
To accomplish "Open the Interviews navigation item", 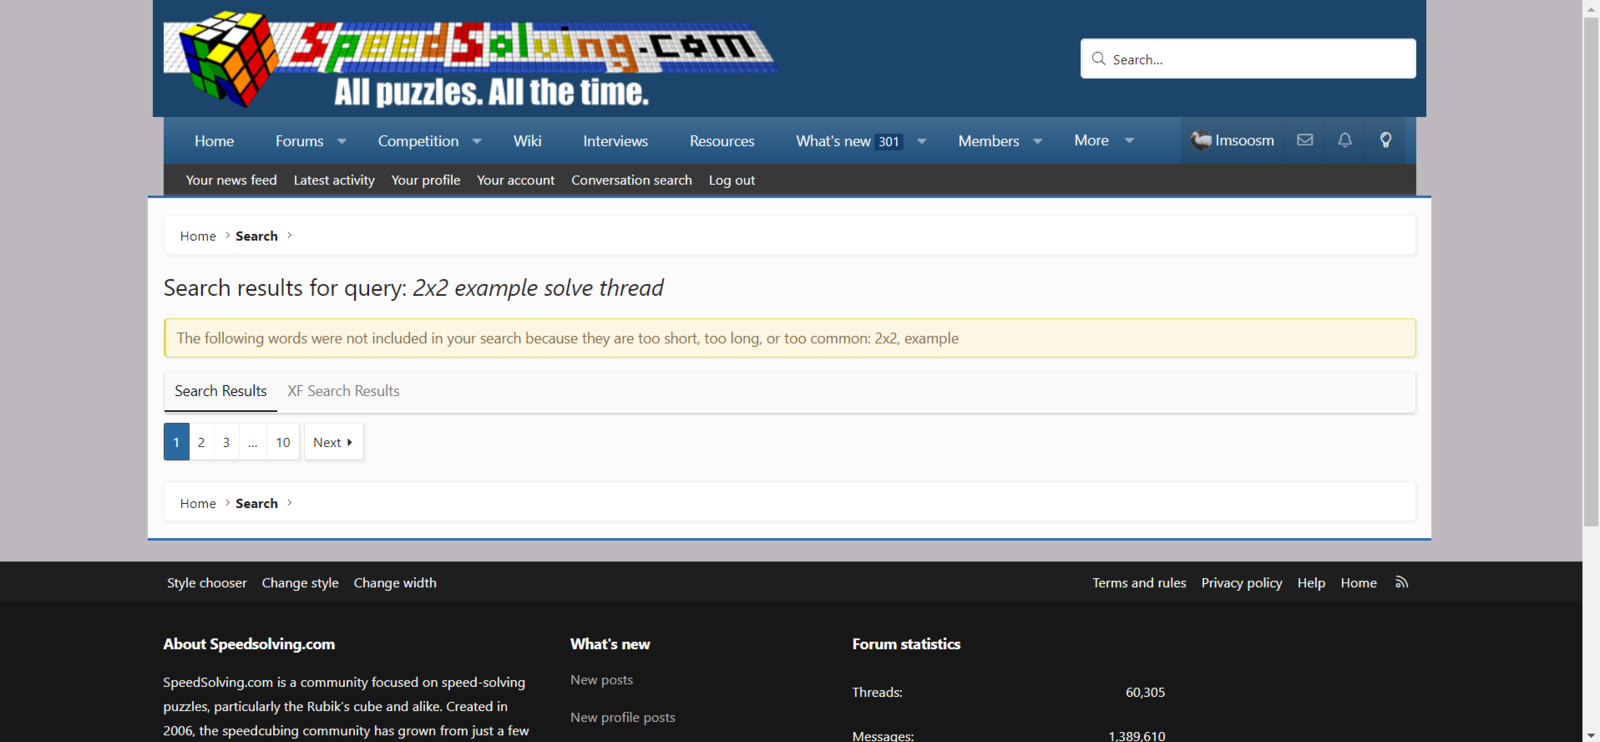I will (615, 141).
